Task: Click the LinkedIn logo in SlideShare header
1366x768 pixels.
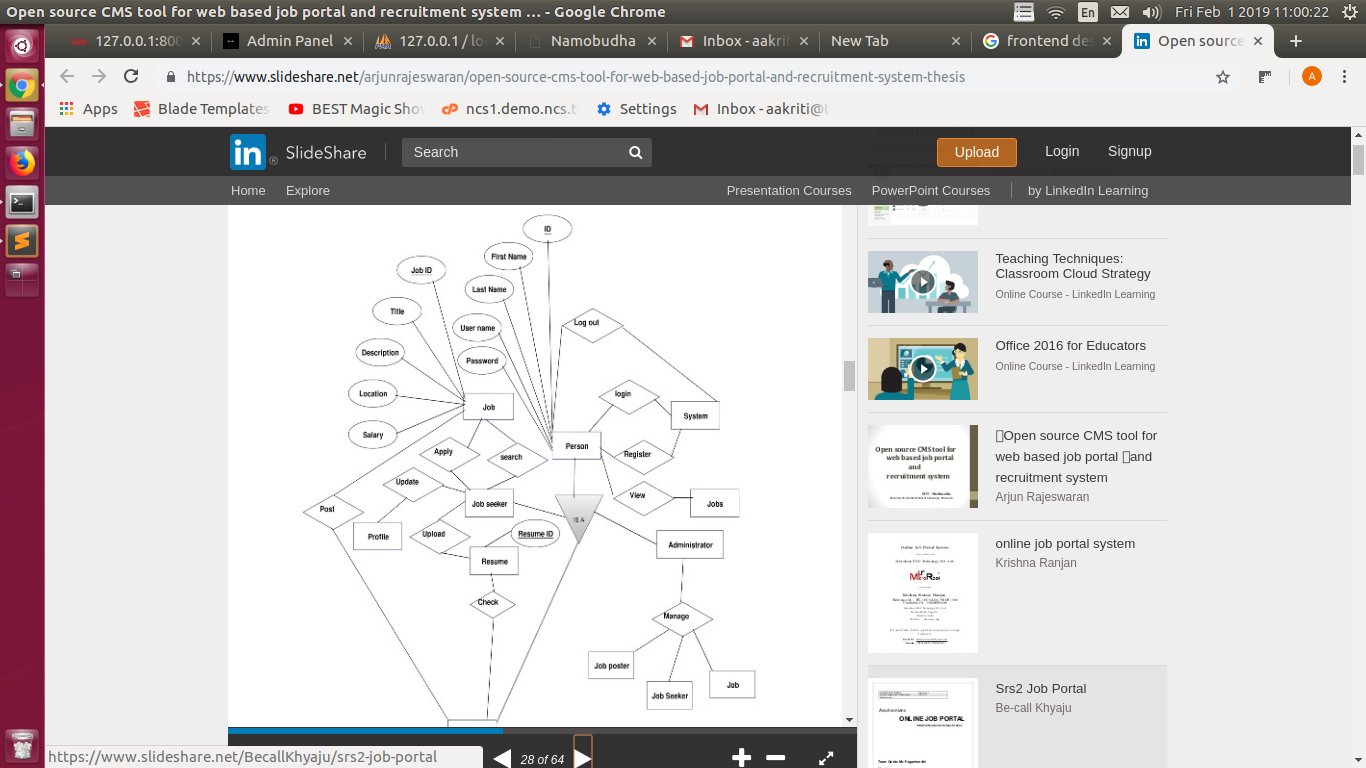Action: (x=248, y=152)
